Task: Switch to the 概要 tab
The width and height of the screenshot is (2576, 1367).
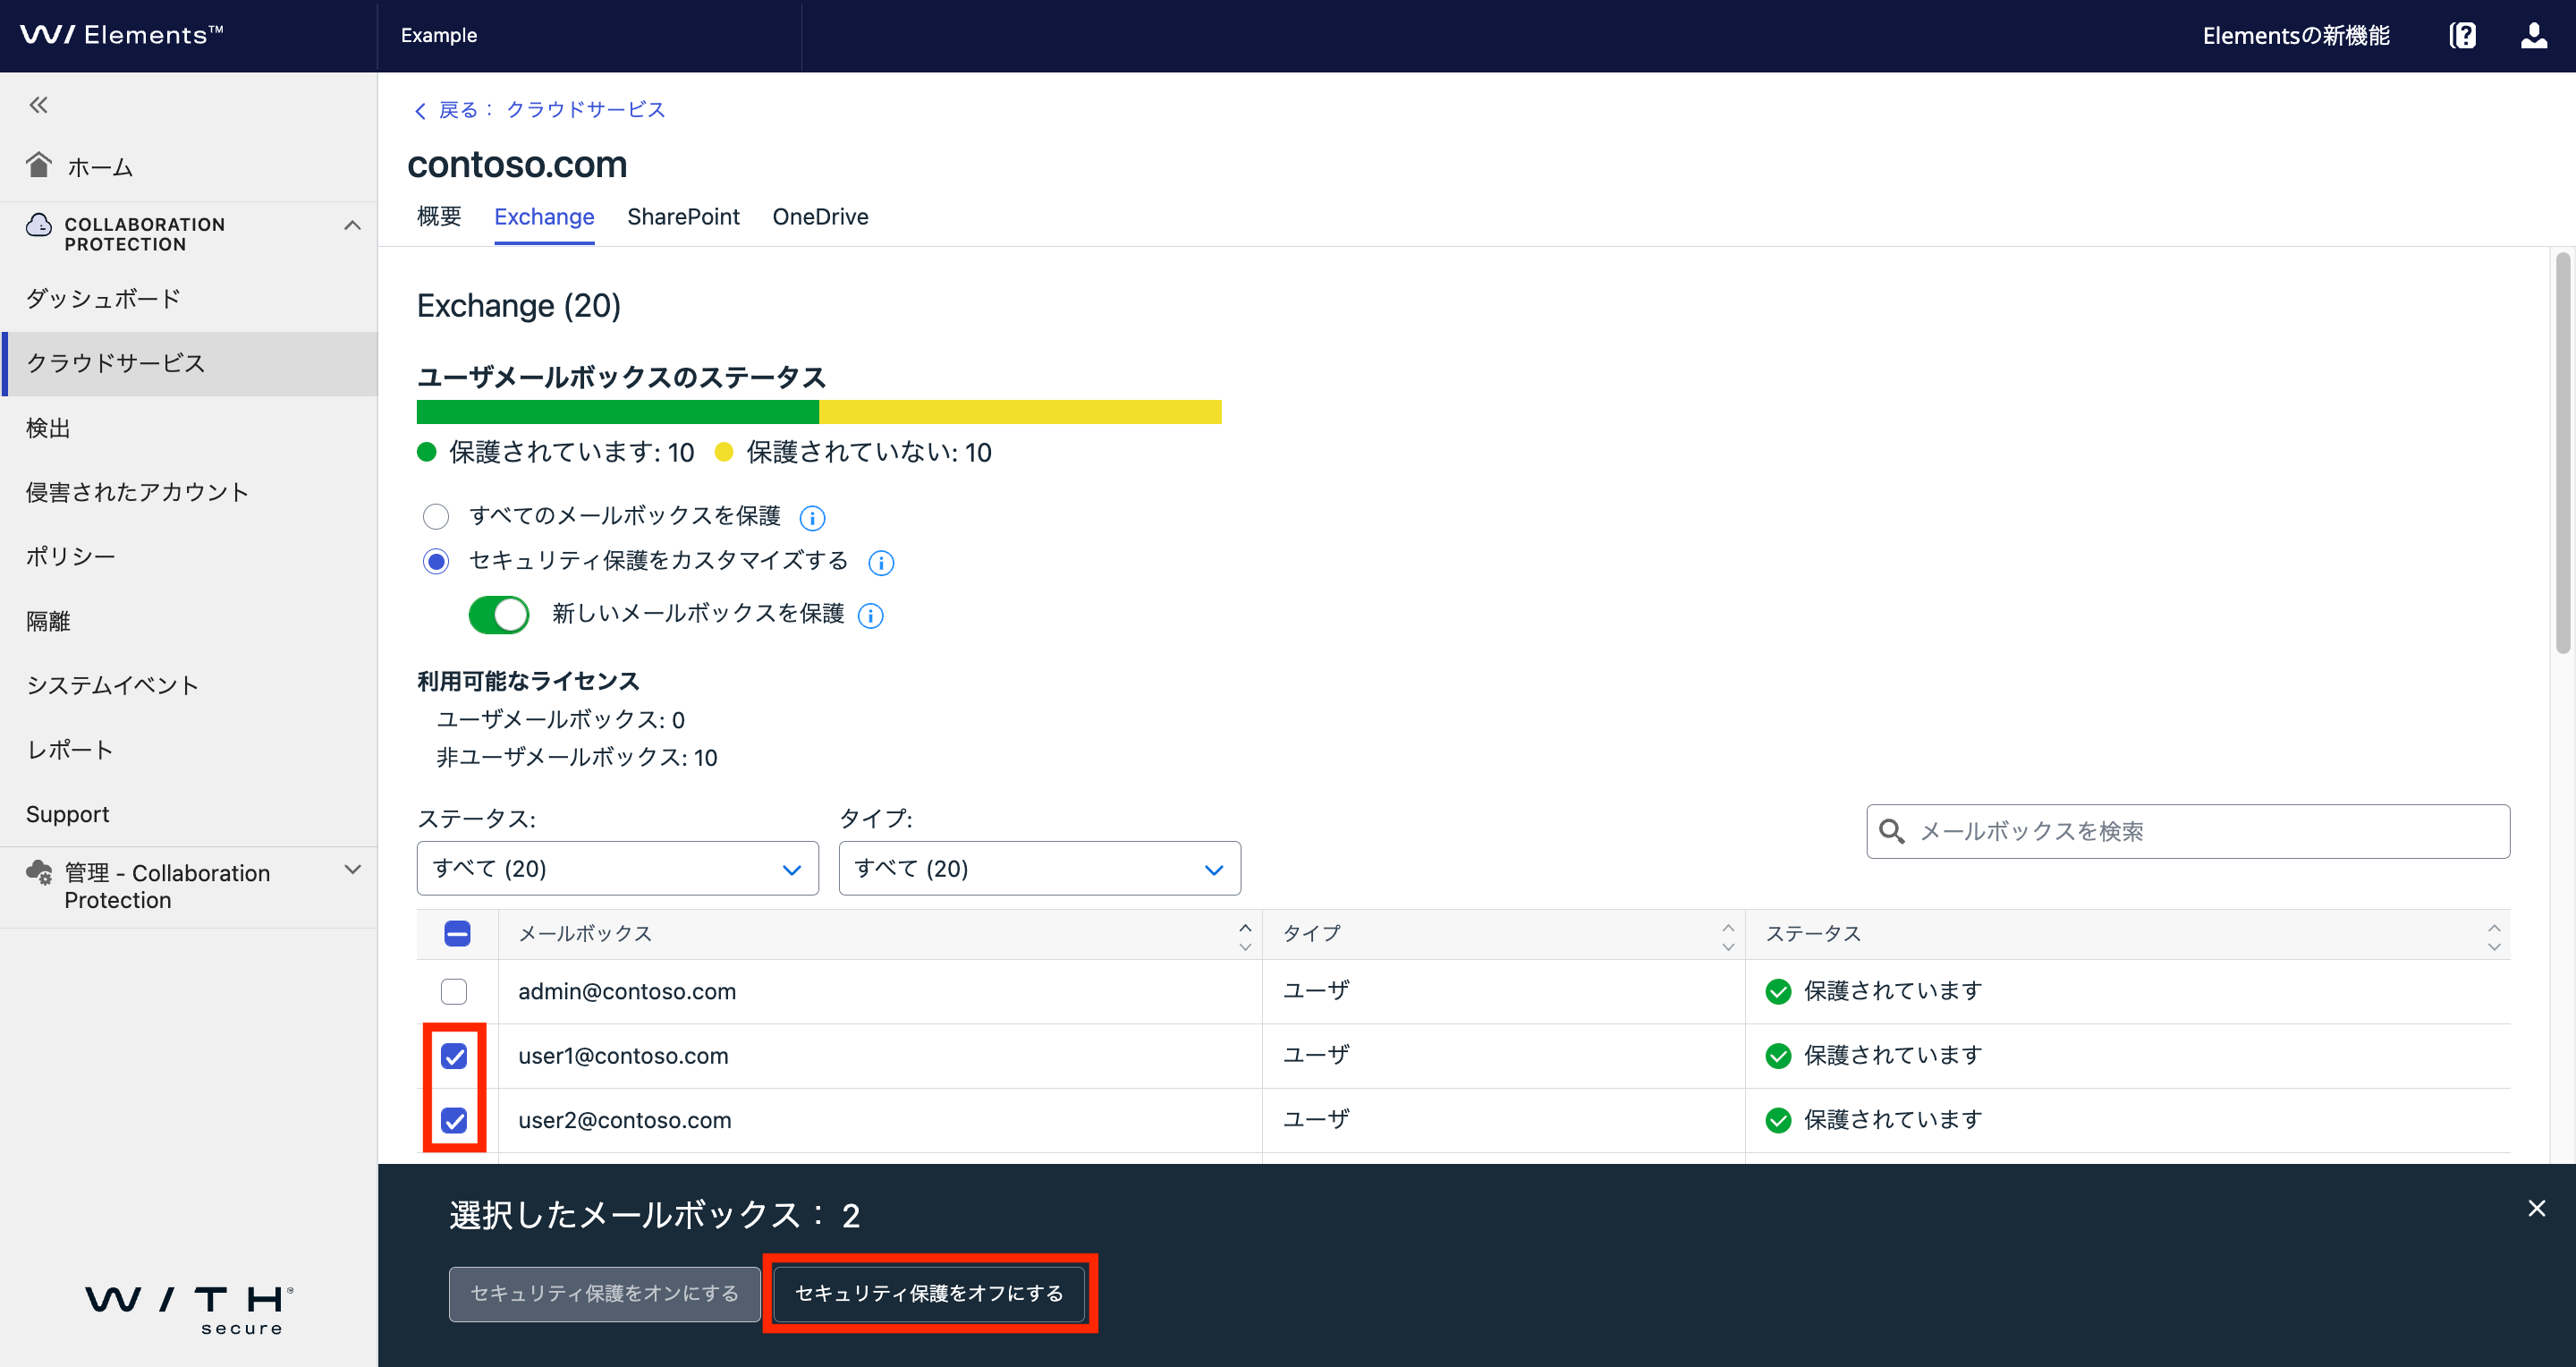Action: 439,217
